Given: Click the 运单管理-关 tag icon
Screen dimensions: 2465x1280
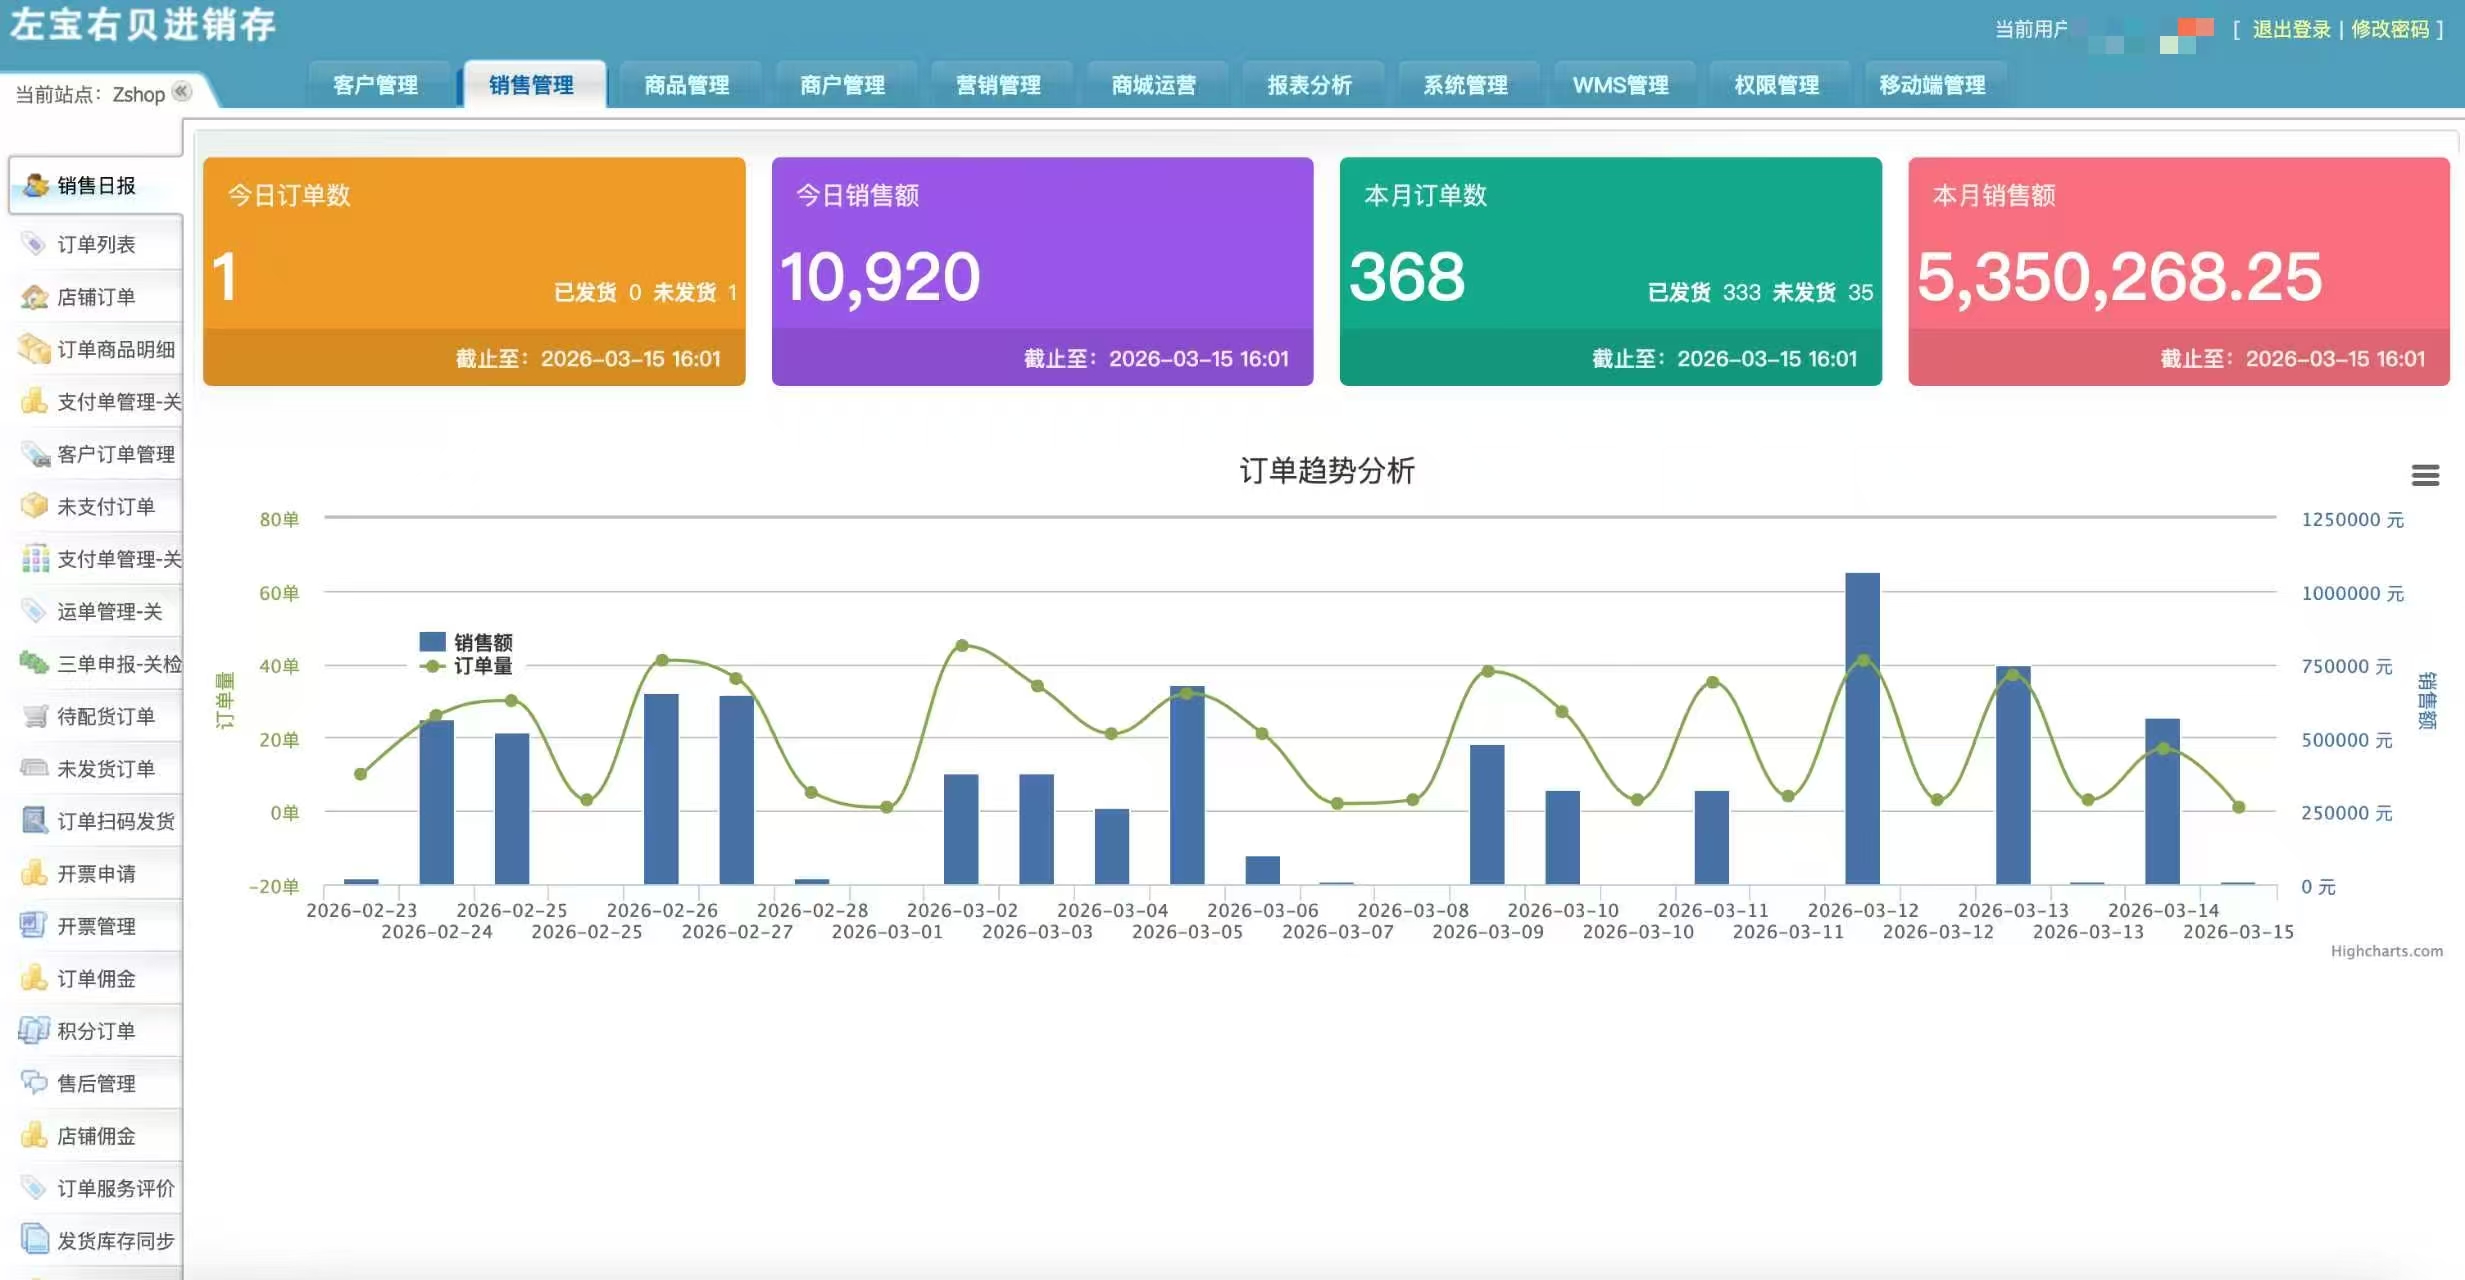Looking at the screenshot, I should click(35, 611).
